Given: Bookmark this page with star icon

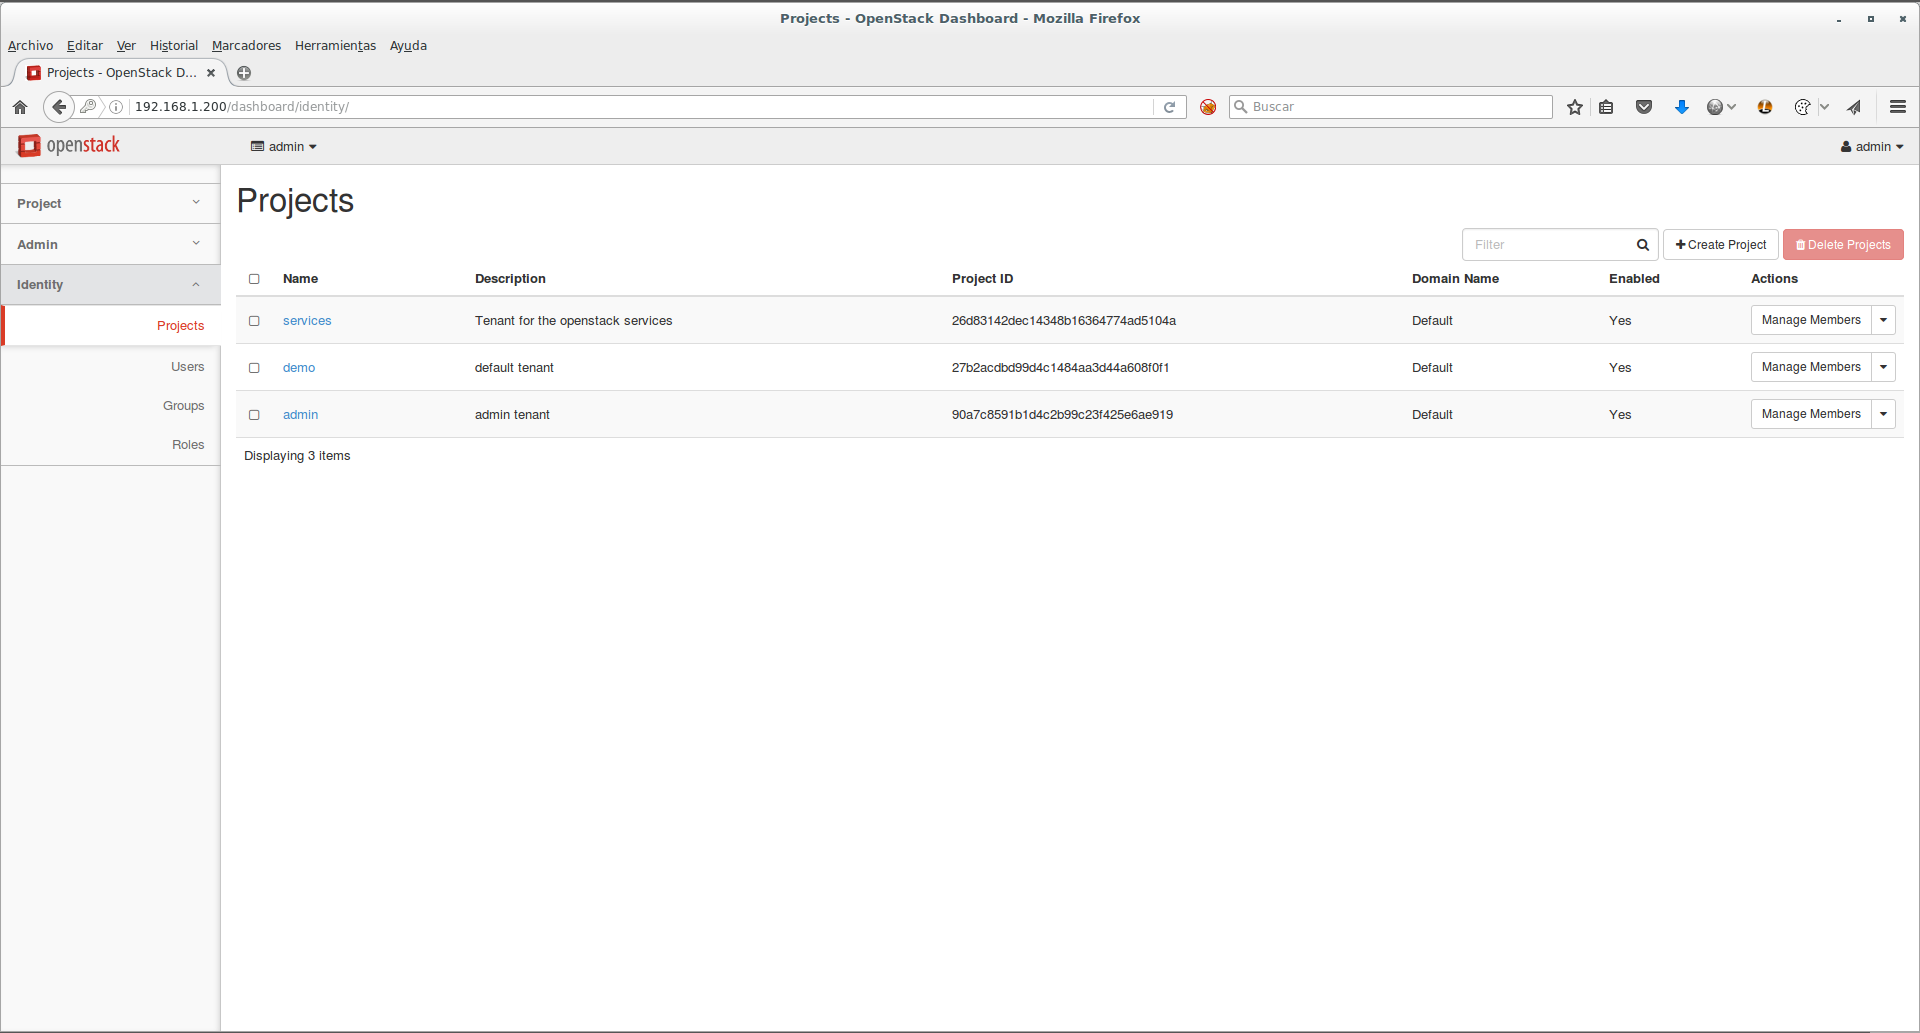Looking at the screenshot, I should coord(1575,107).
